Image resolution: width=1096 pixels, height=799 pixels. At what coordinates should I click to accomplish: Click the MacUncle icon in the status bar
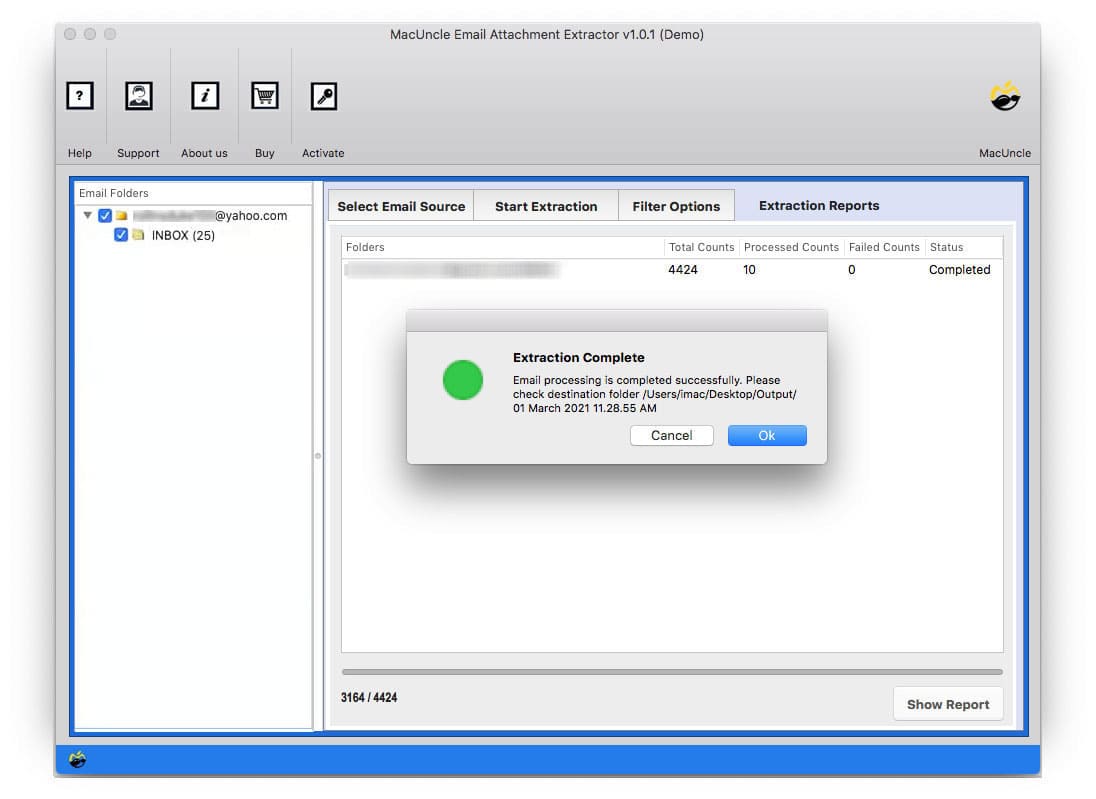78,760
